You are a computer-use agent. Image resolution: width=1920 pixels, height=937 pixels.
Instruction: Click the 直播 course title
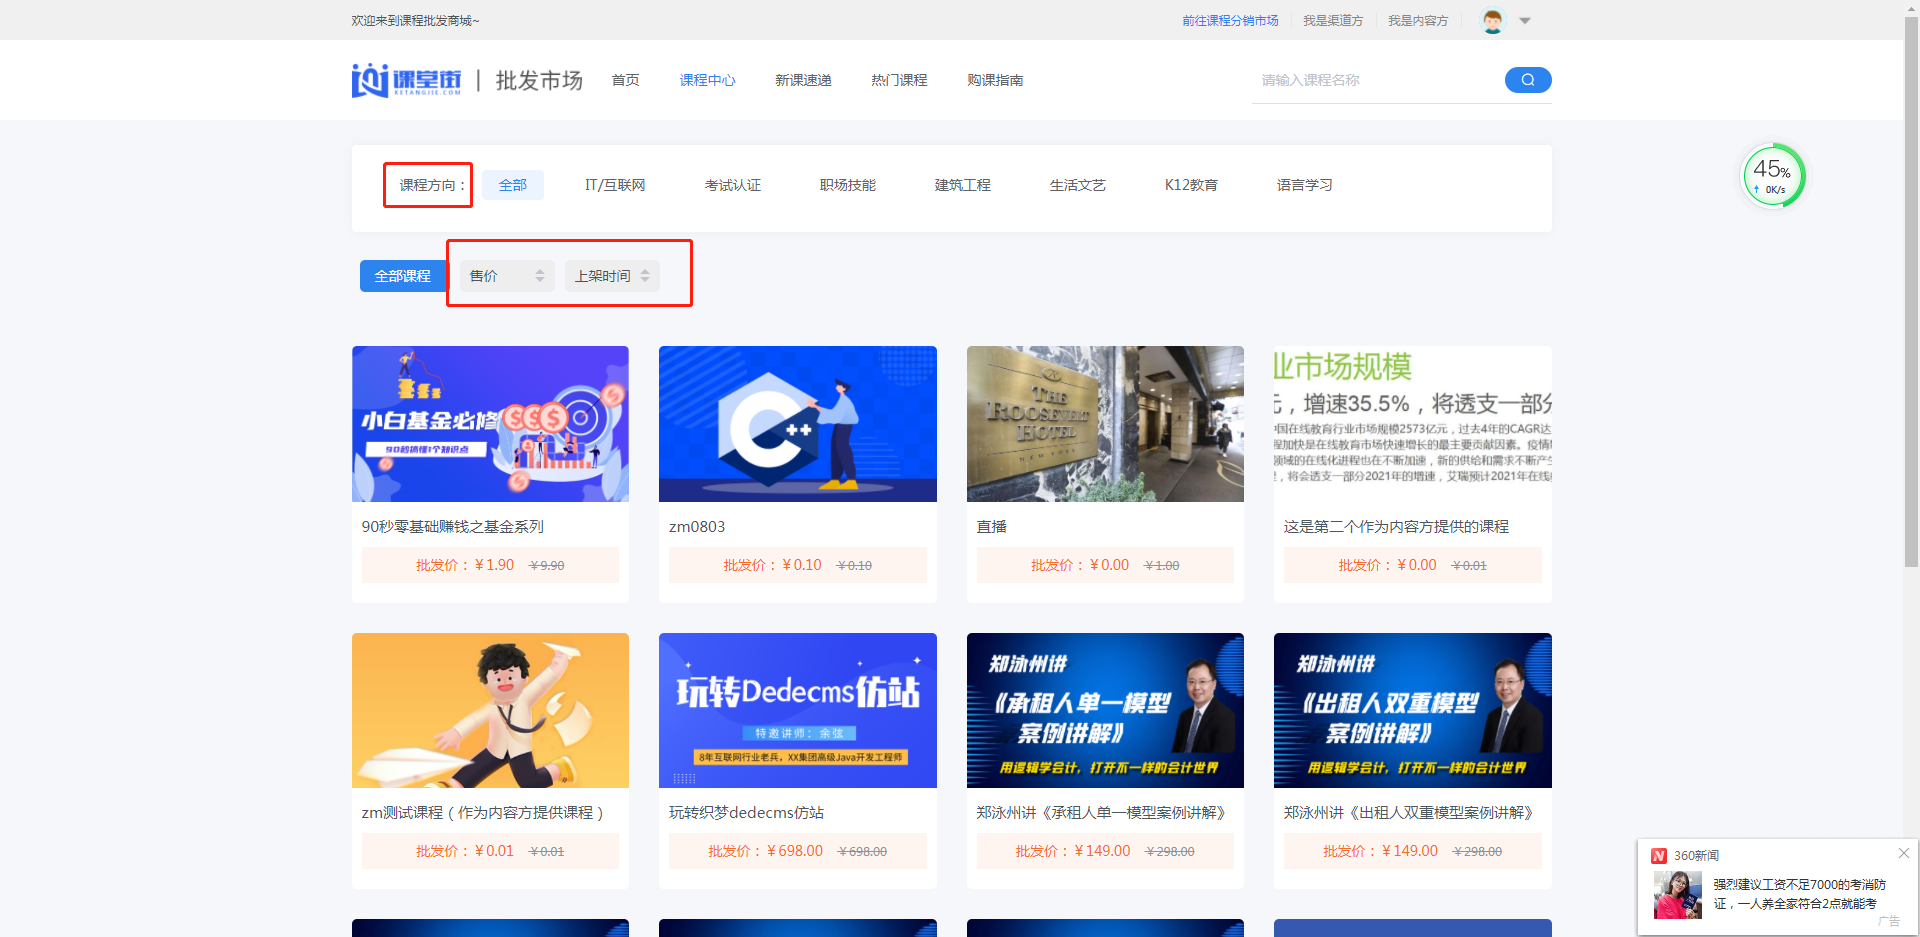(992, 526)
